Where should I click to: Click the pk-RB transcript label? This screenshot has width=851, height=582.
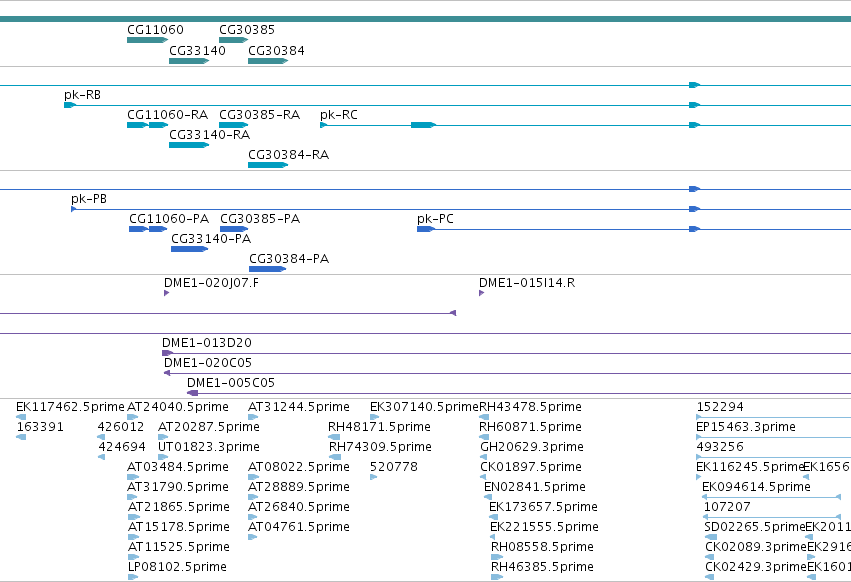(82, 95)
